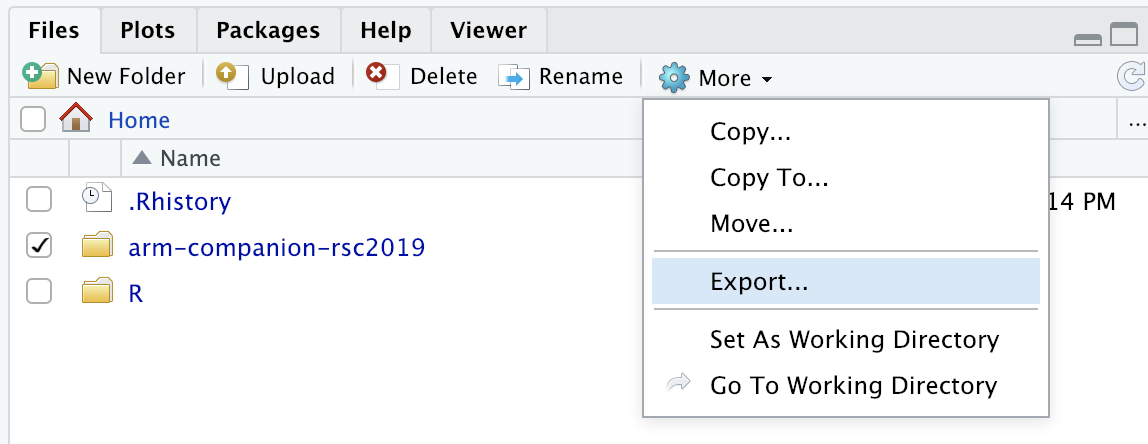
Task: Click the Upload arrow icon
Action: point(233,75)
